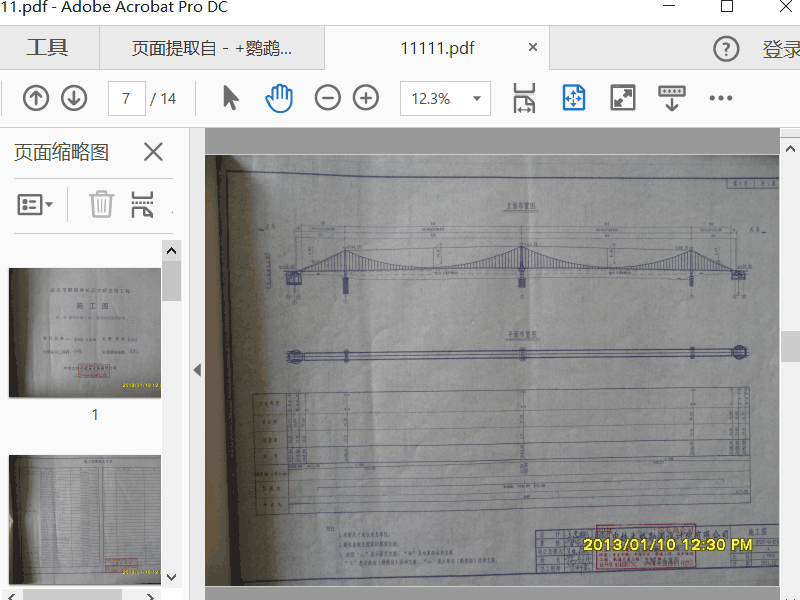
Task: Enable fit width scrolling mode icon
Action: coord(524,98)
